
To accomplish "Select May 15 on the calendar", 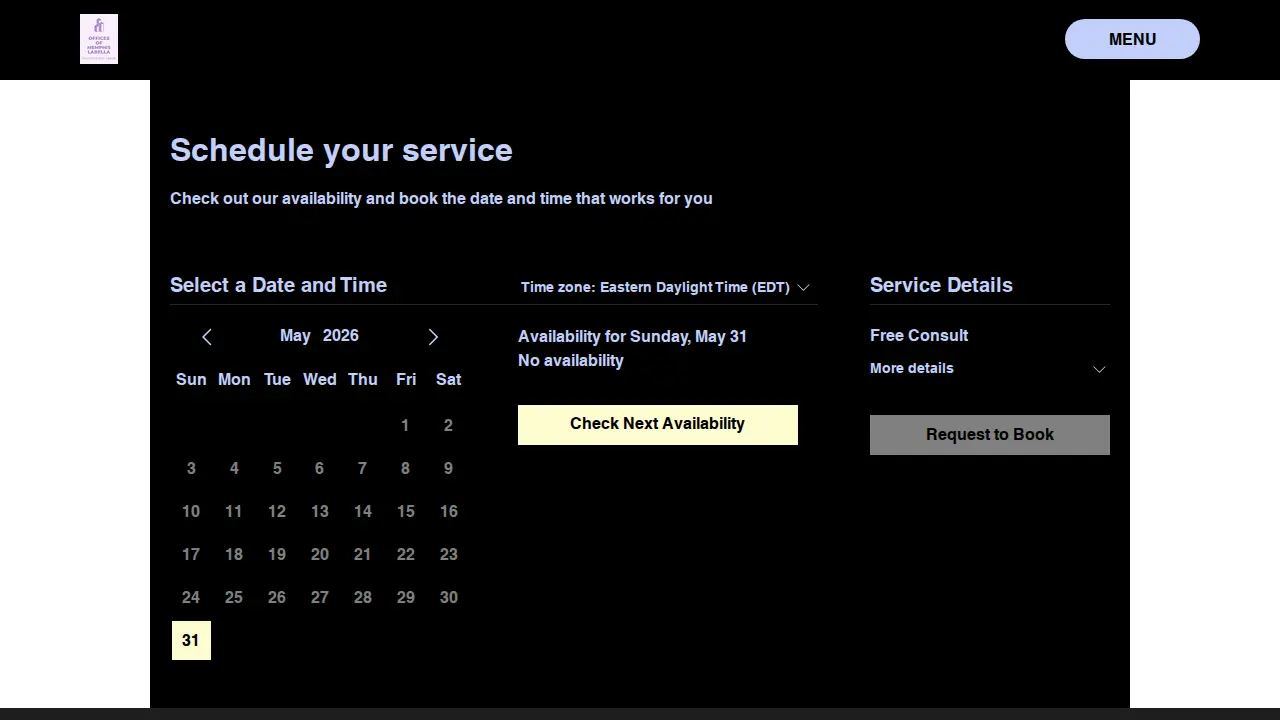I will pos(405,511).
